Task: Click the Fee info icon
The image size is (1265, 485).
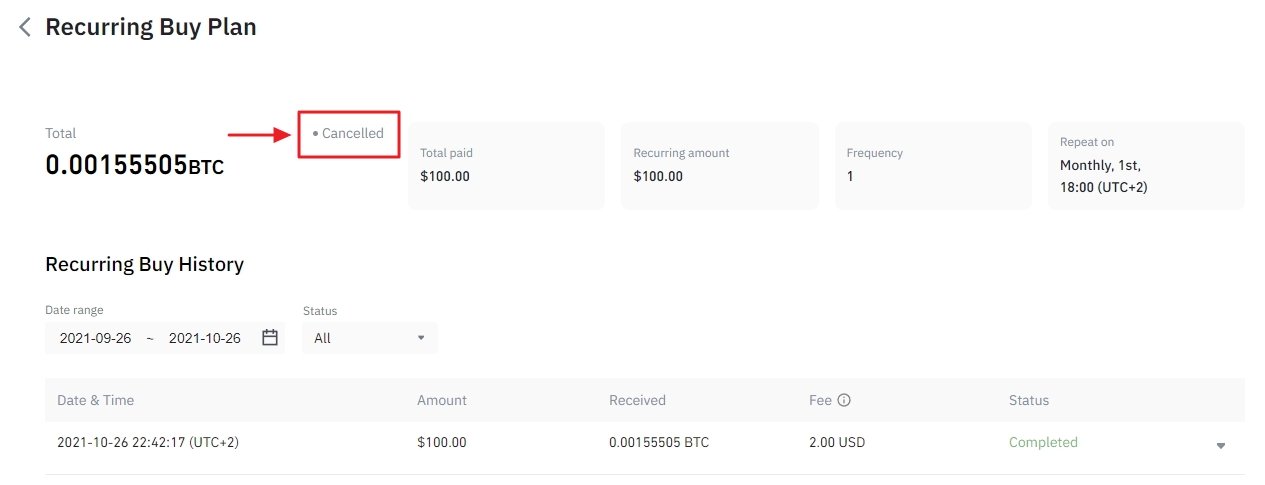Action: 844,400
